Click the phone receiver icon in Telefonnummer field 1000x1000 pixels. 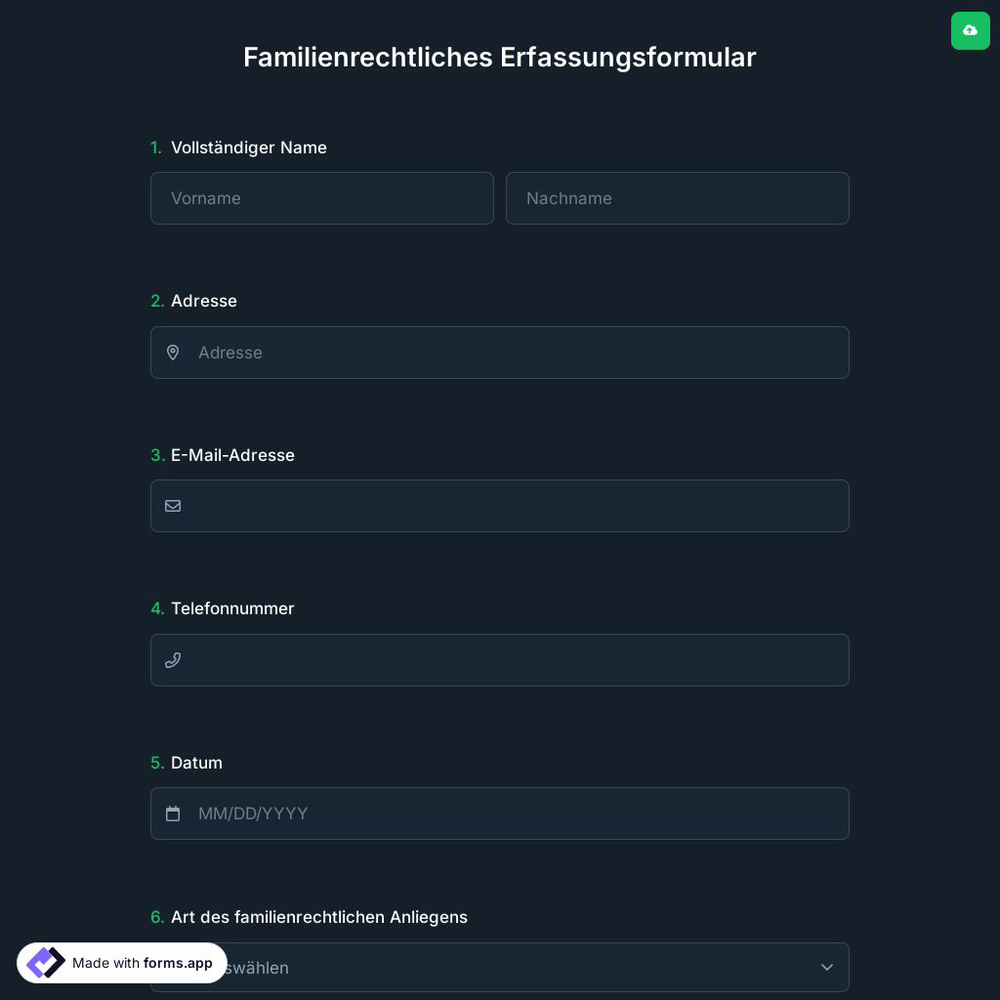pyautogui.click(x=173, y=660)
